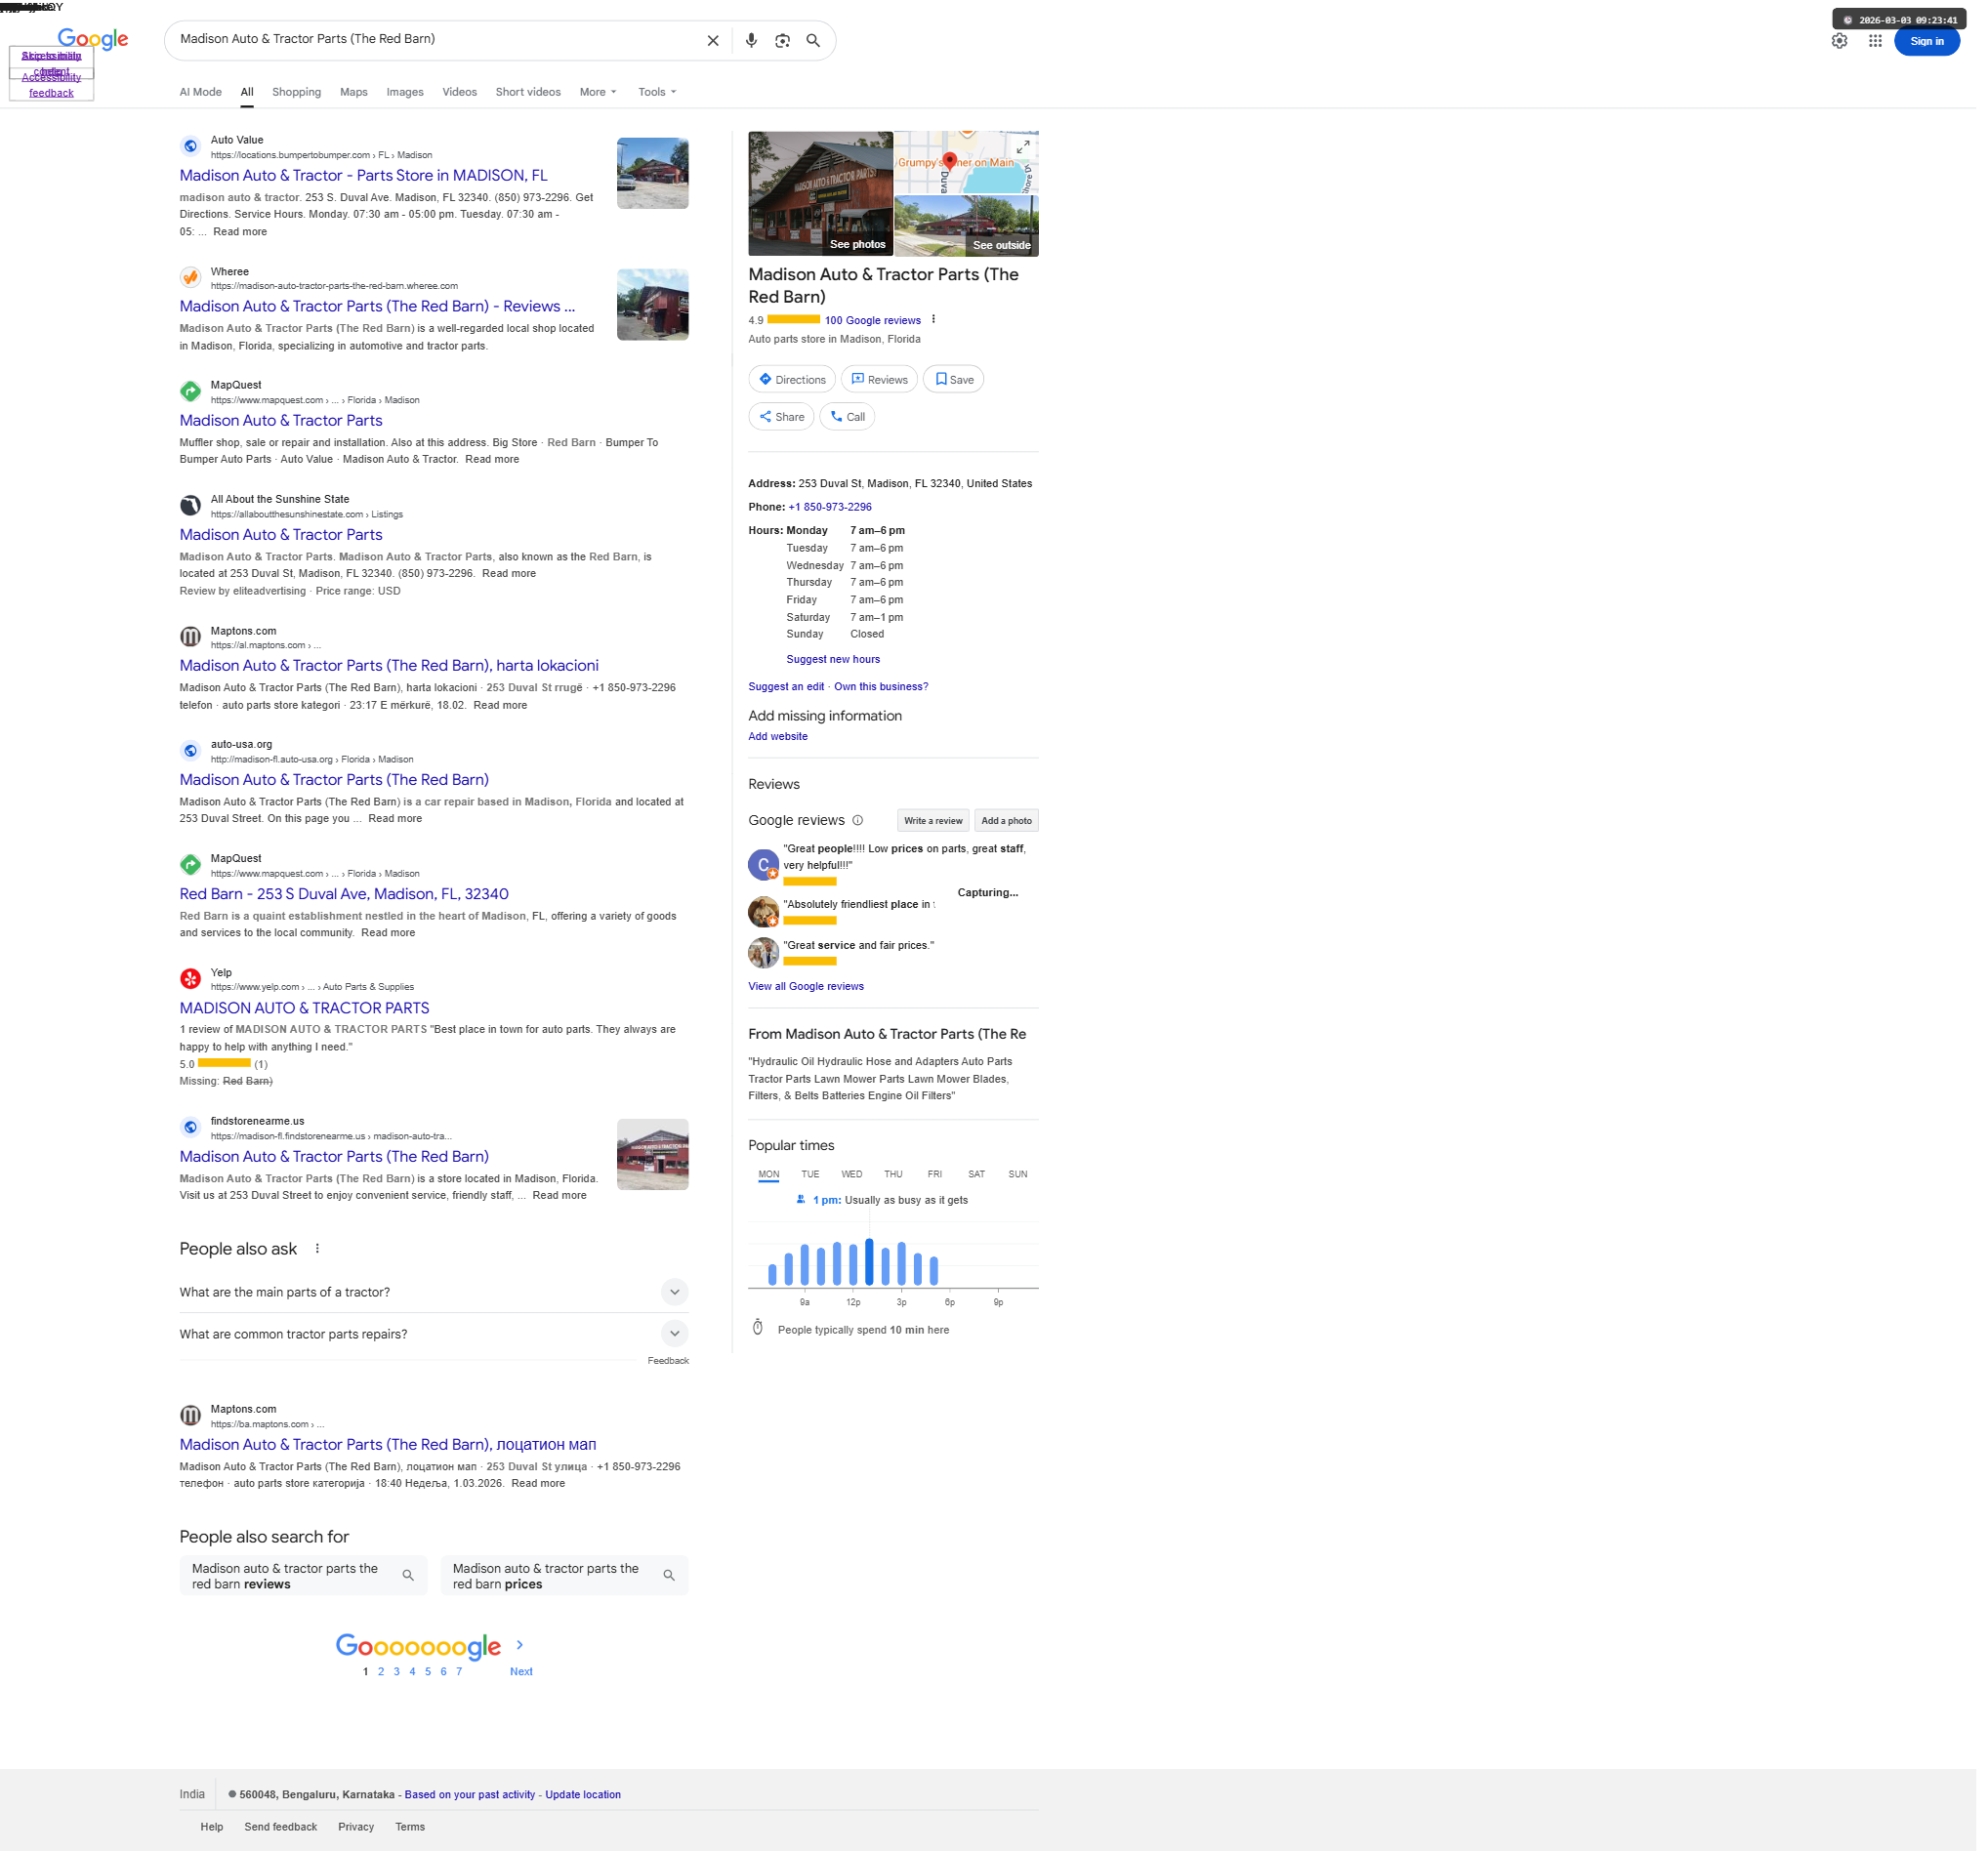
Task: Click the Google logo
Action: pos(93,39)
